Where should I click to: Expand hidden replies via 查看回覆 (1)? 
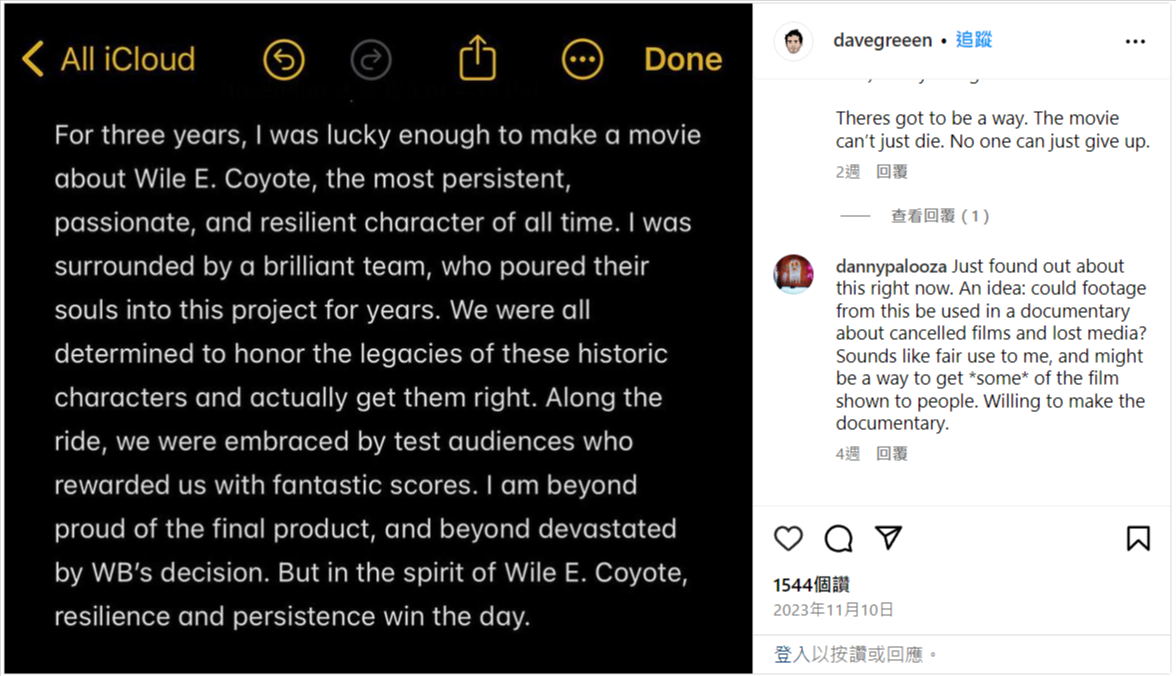pyautogui.click(x=939, y=216)
